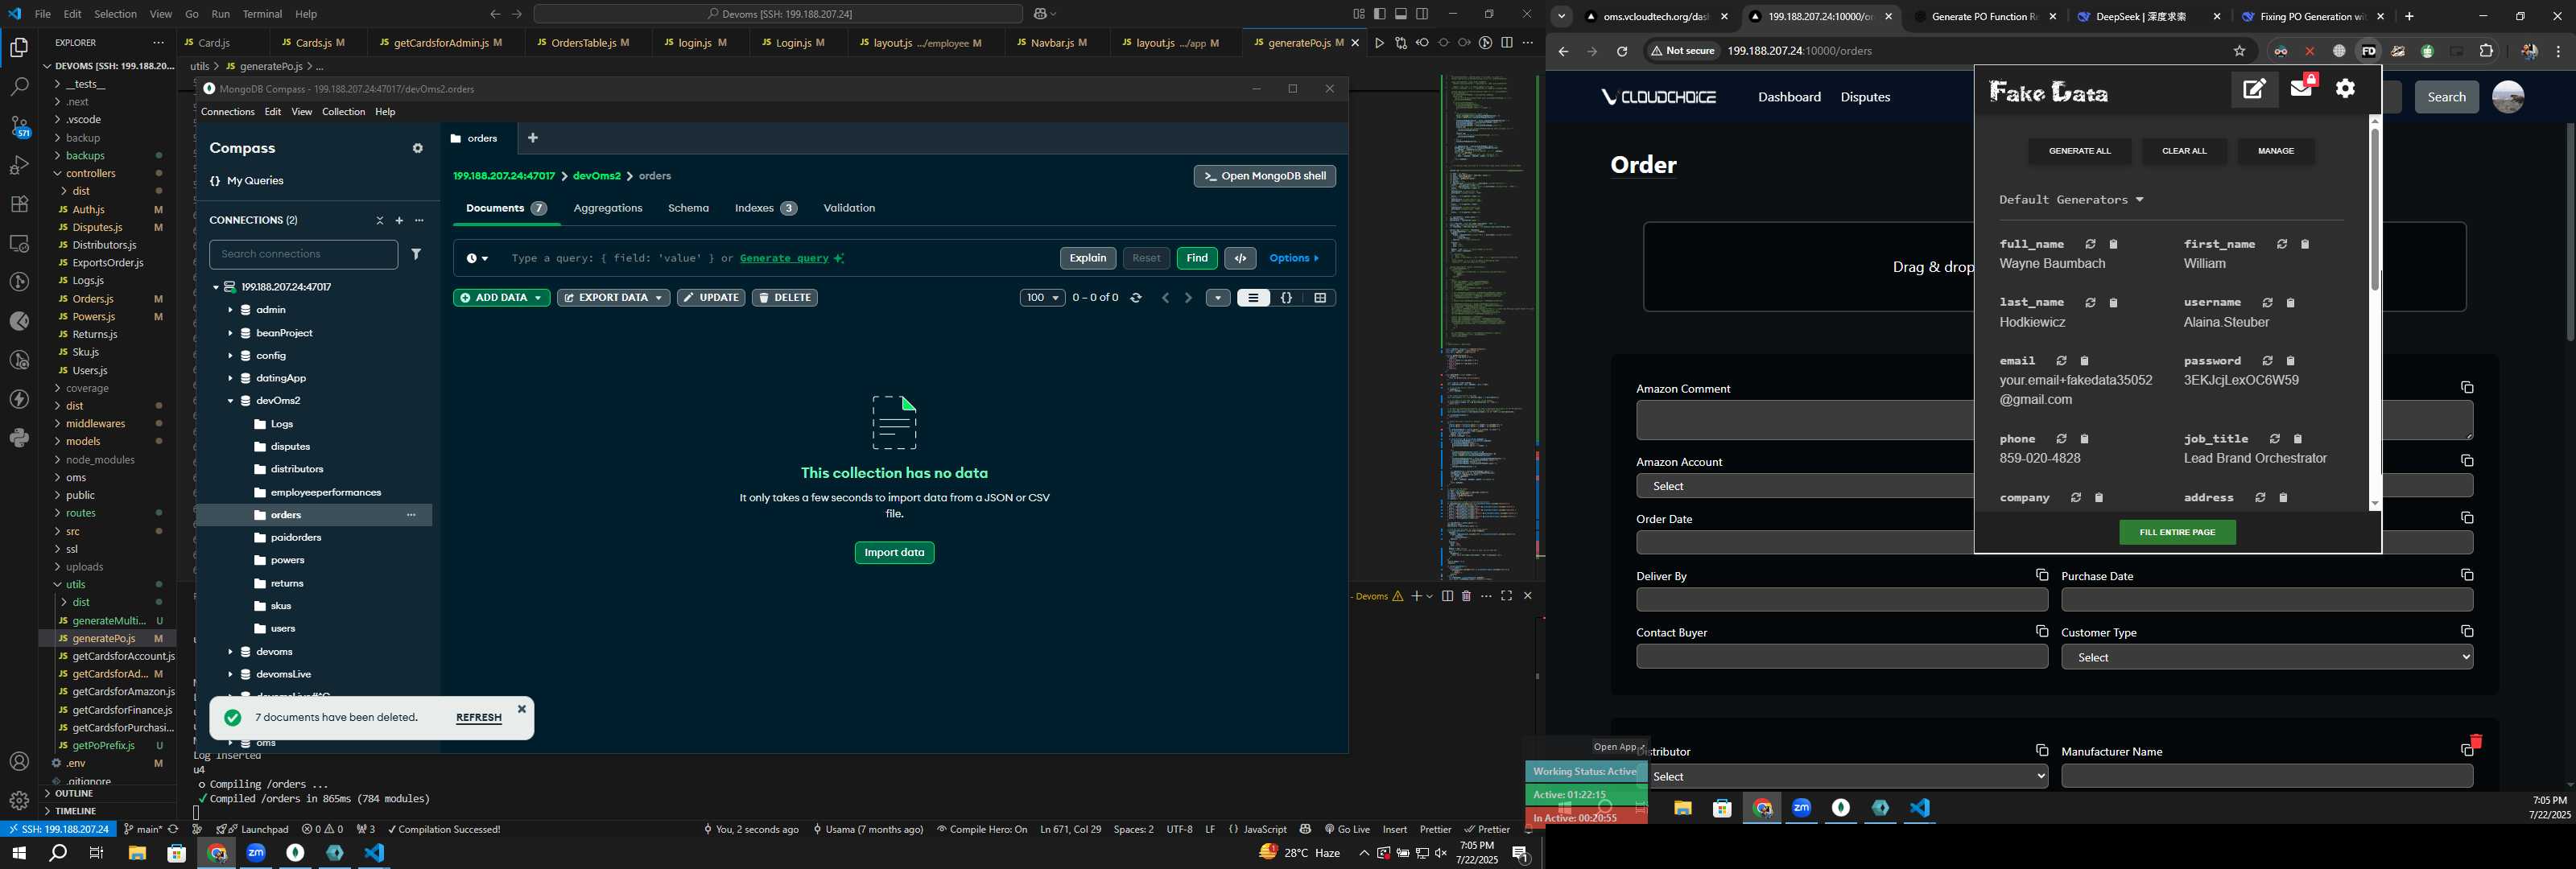Screen dimensions: 2576x869
Task: Click Open MongoDB shell button
Action: 1264,176
